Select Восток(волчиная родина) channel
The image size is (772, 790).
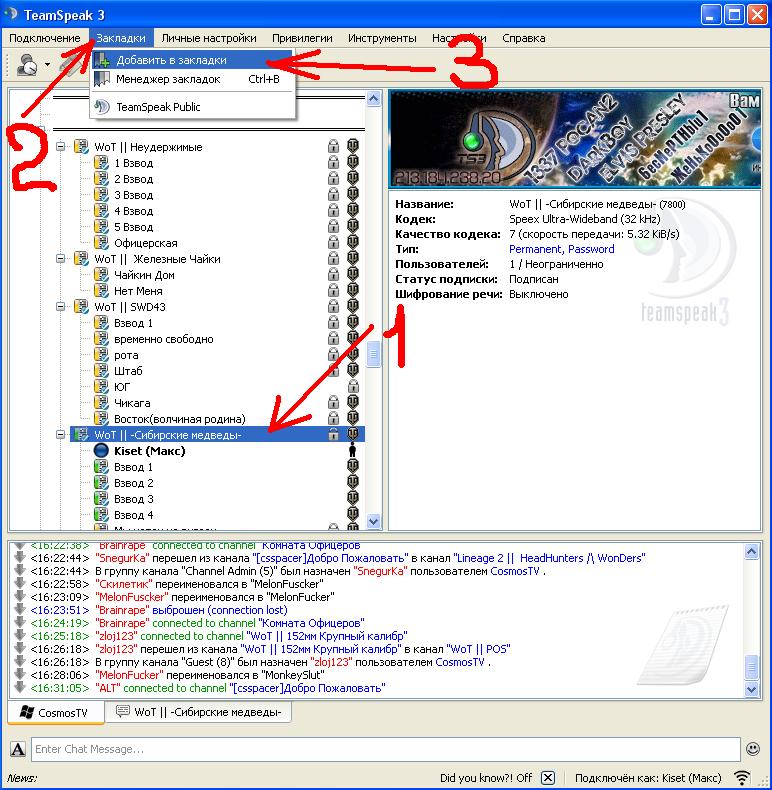tap(179, 419)
